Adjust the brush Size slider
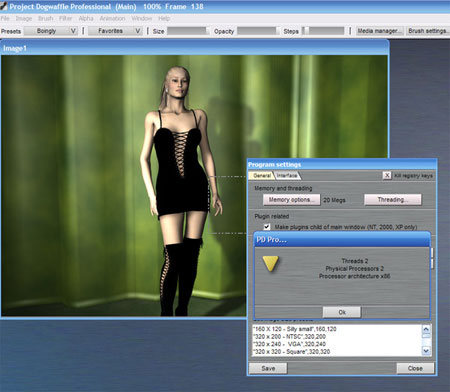Screen dimensions: 450x392 point(188,31)
